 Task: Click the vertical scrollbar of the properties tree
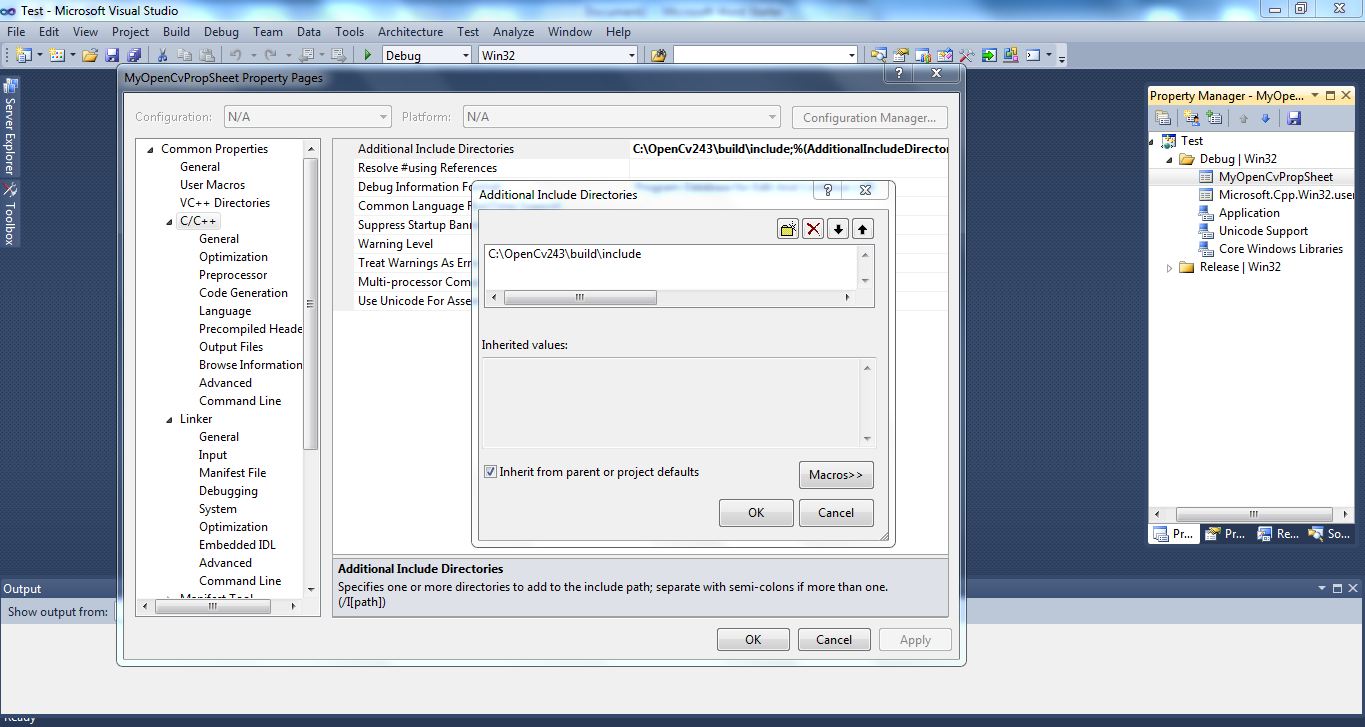pyautogui.click(x=311, y=304)
